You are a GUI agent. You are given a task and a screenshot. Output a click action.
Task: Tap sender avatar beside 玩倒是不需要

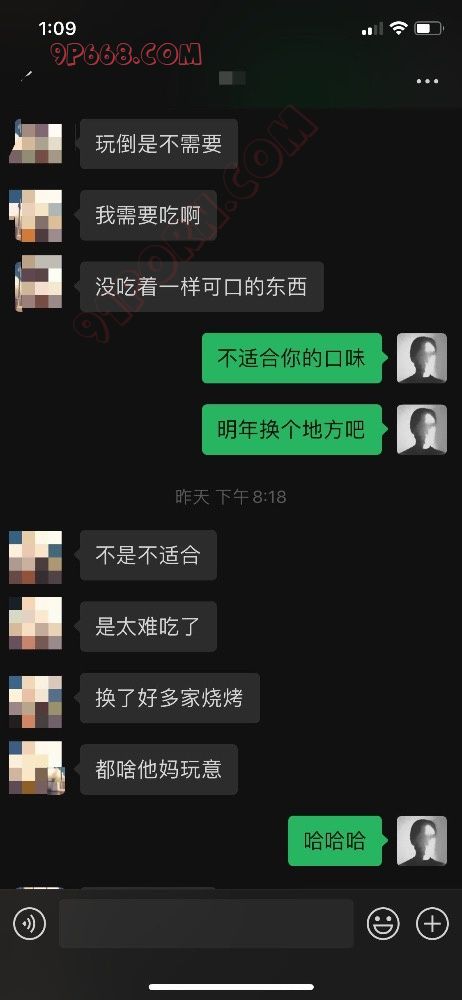[x=36, y=143]
